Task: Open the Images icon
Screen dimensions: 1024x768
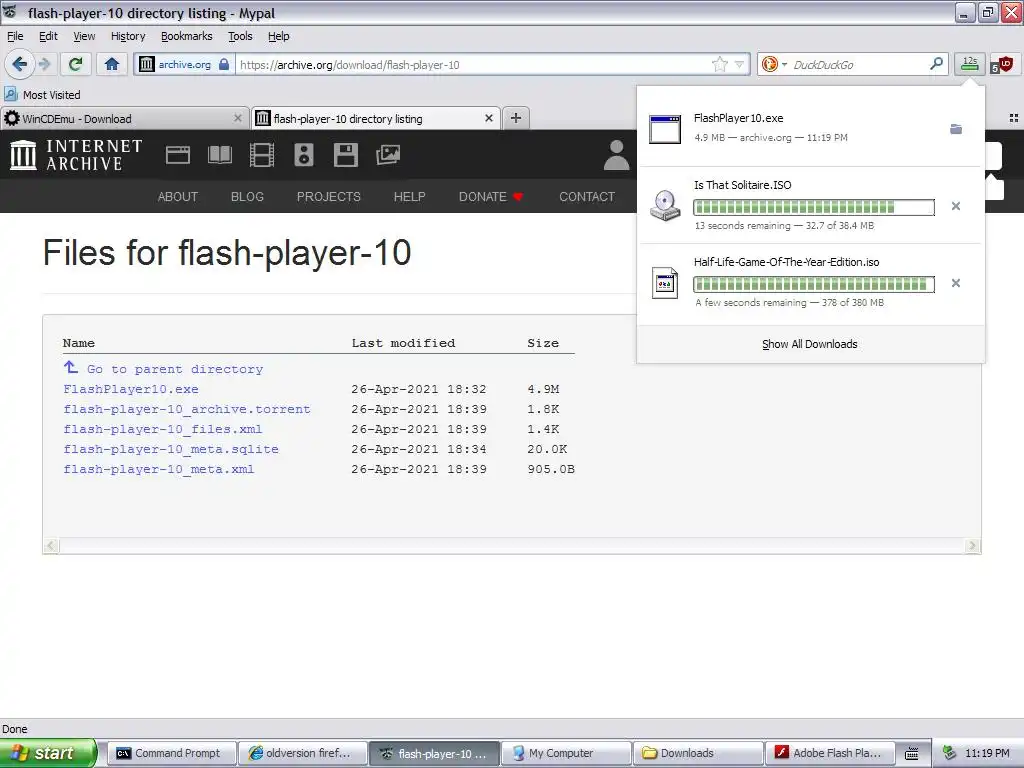Action: (388, 155)
